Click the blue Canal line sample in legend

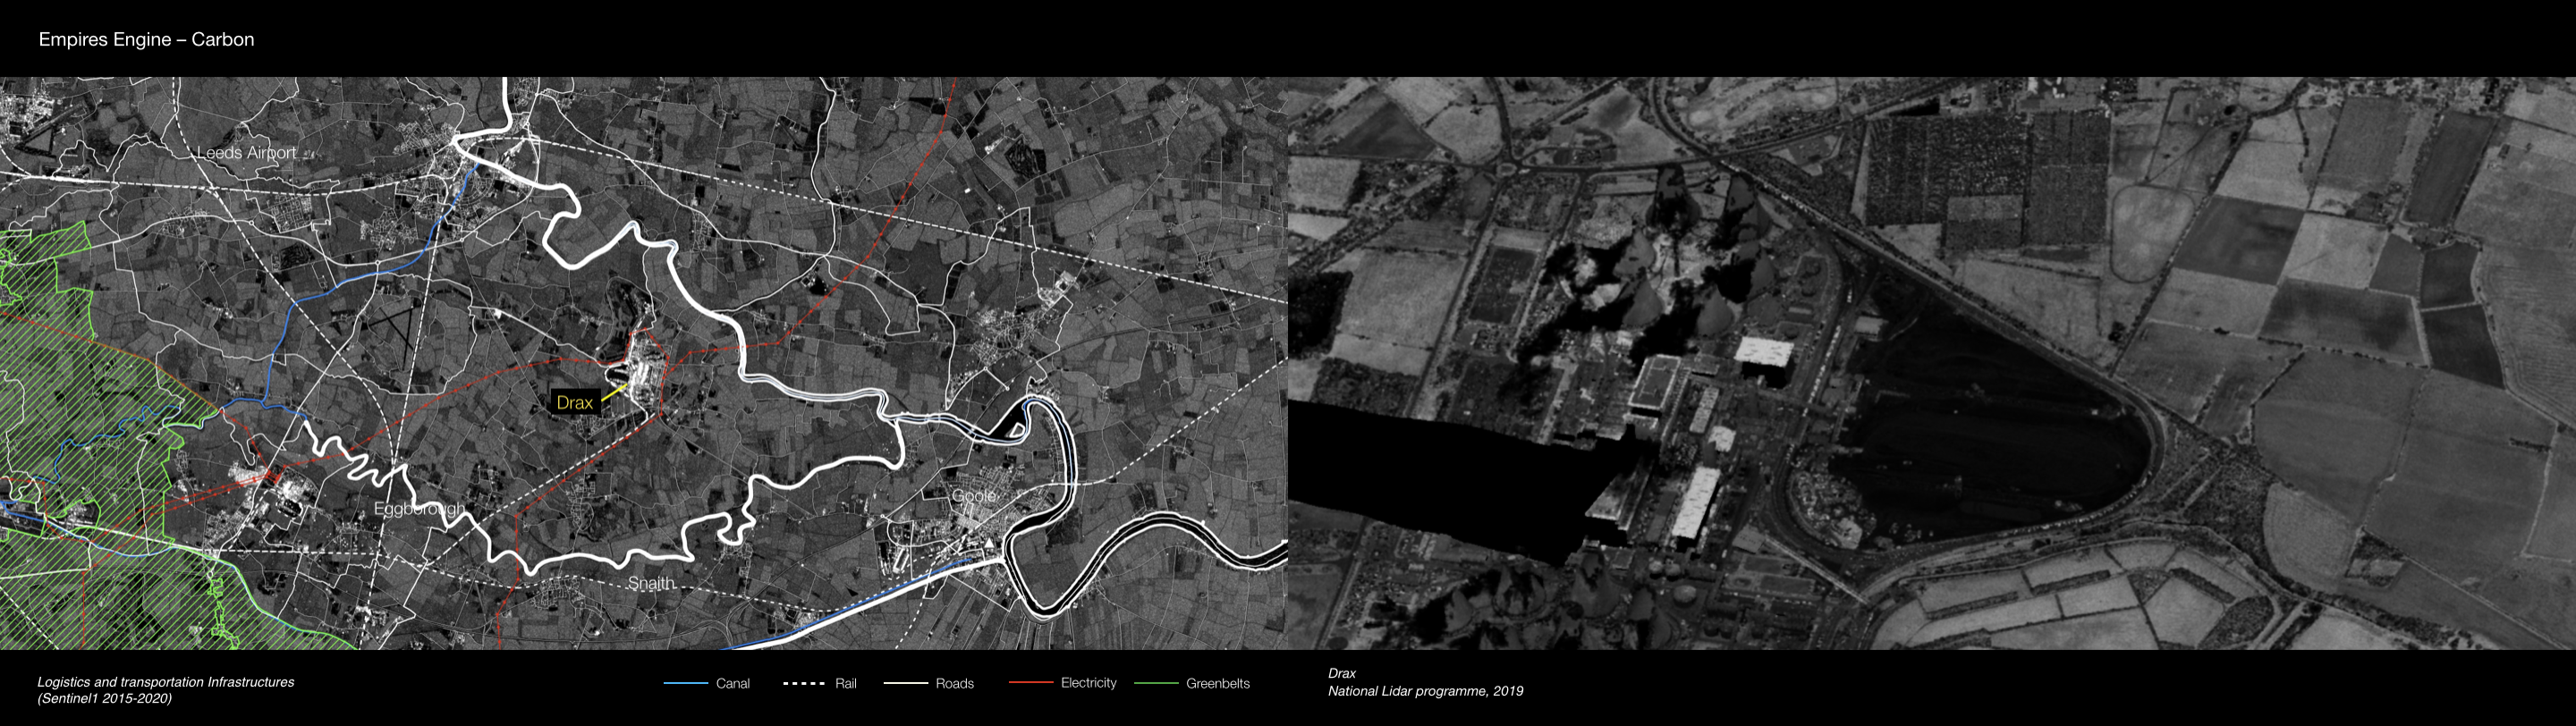685,684
